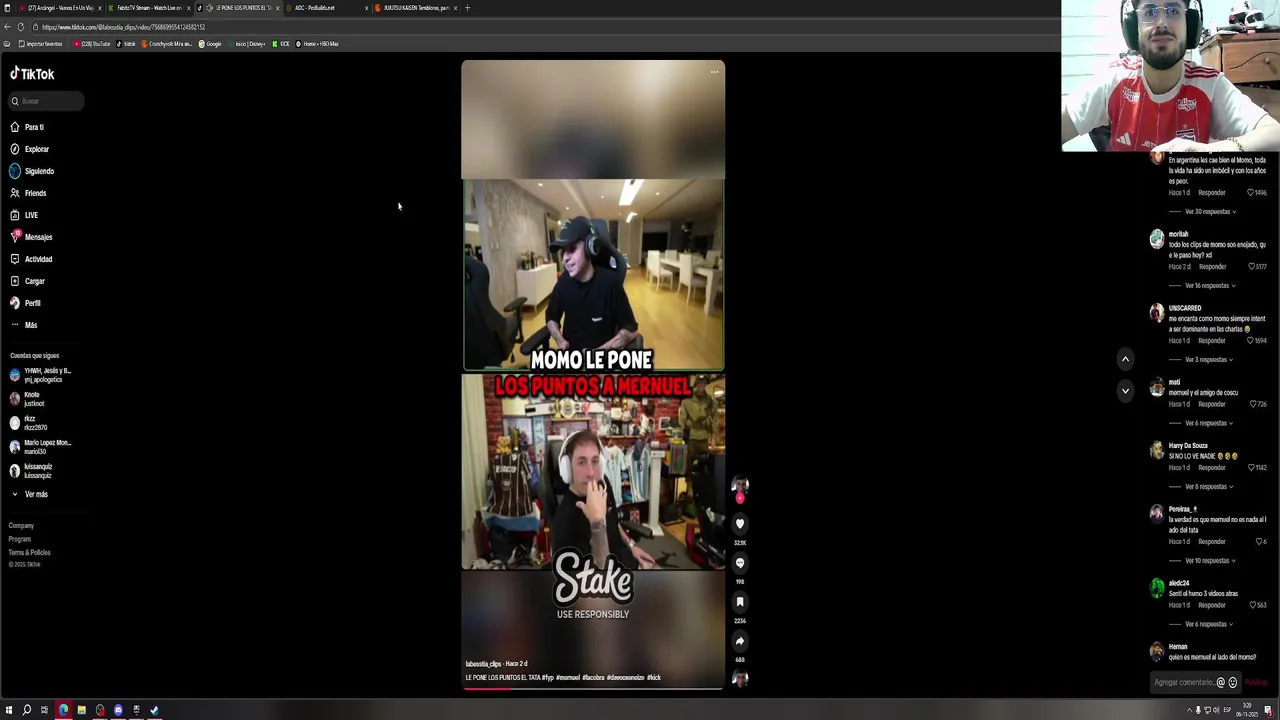This screenshot has width=1280, height=720.
Task: Switch to FabitoTV Stream browser tab
Action: [150, 8]
